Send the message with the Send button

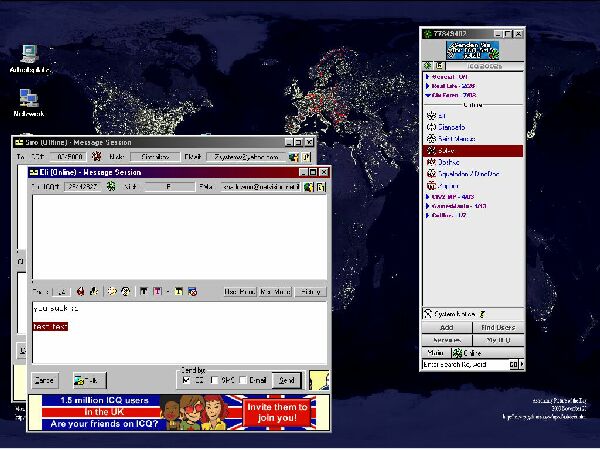pyautogui.click(x=287, y=380)
